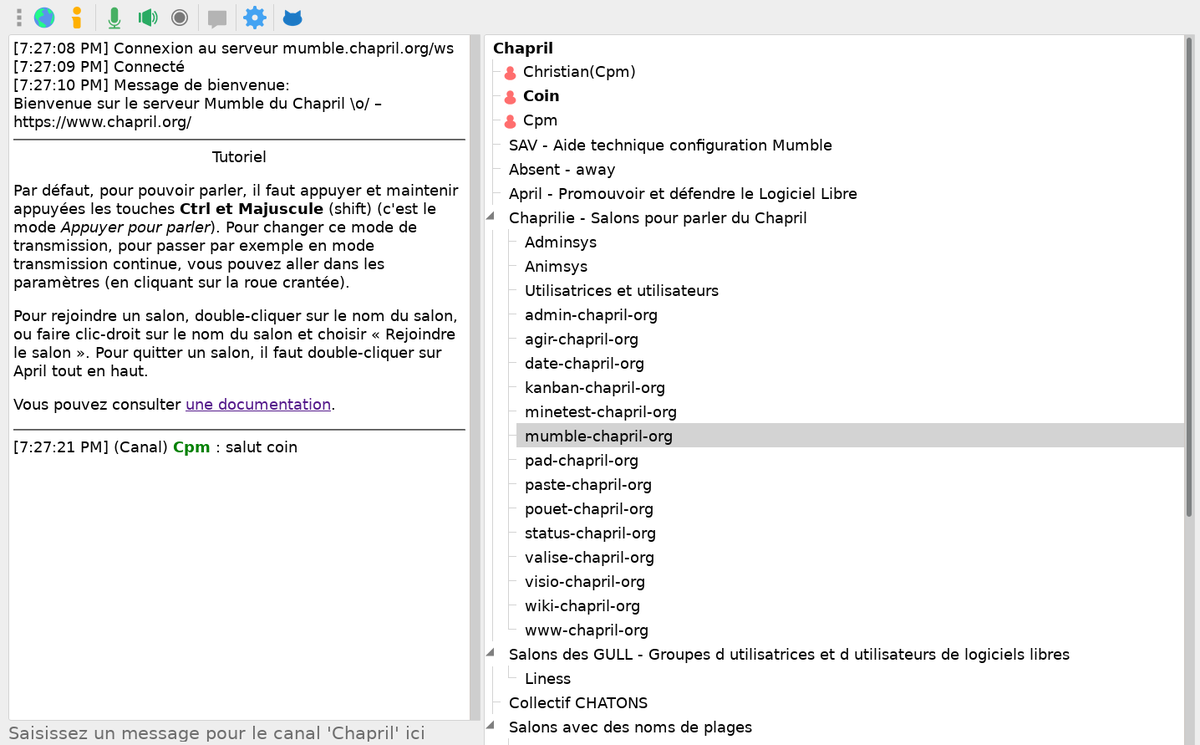Image resolution: width=1200 pixels, height=745 pixels.
Task: Select the visio-chapril-org channel
Action: pyautogui.click(x=585, y=581)
